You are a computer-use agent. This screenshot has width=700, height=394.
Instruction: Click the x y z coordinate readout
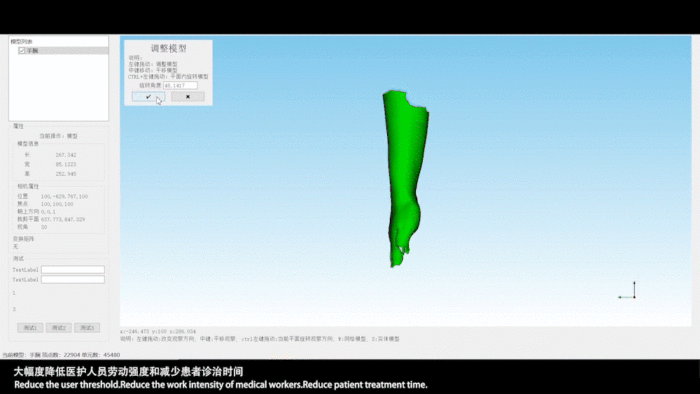158,332
